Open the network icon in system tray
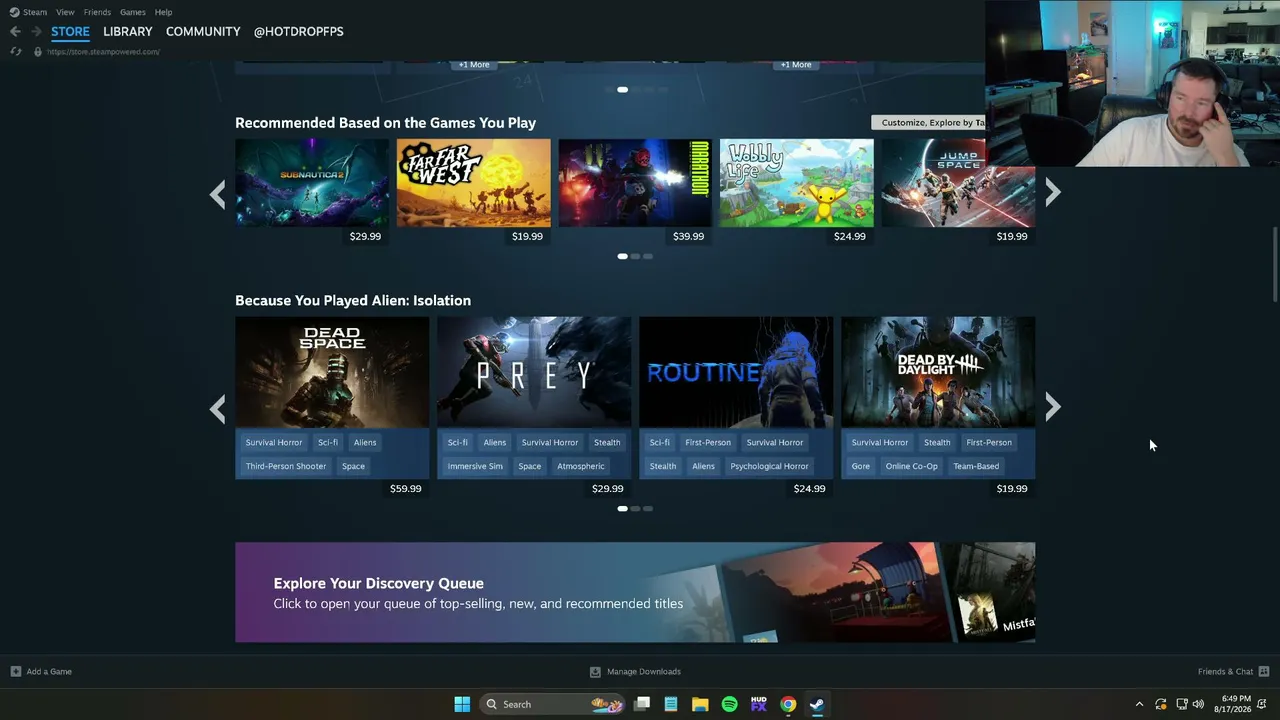Image resolution: width=1280 pixels, height=720 pixels. 1181,704
